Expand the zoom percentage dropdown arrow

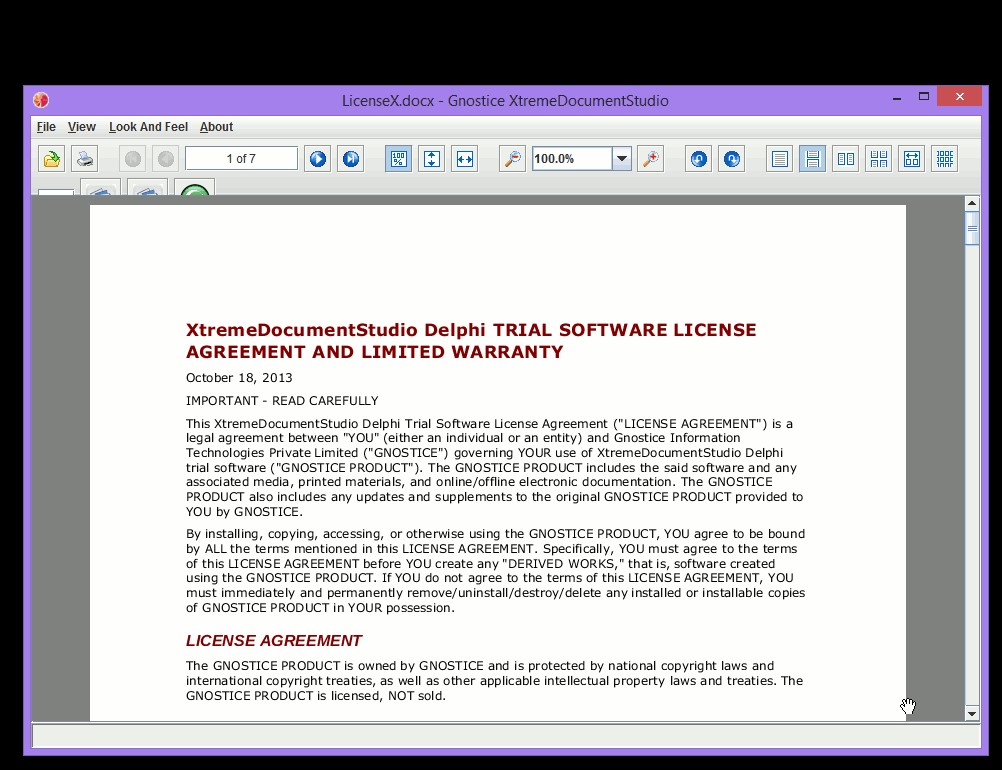(x=621, y=159)
